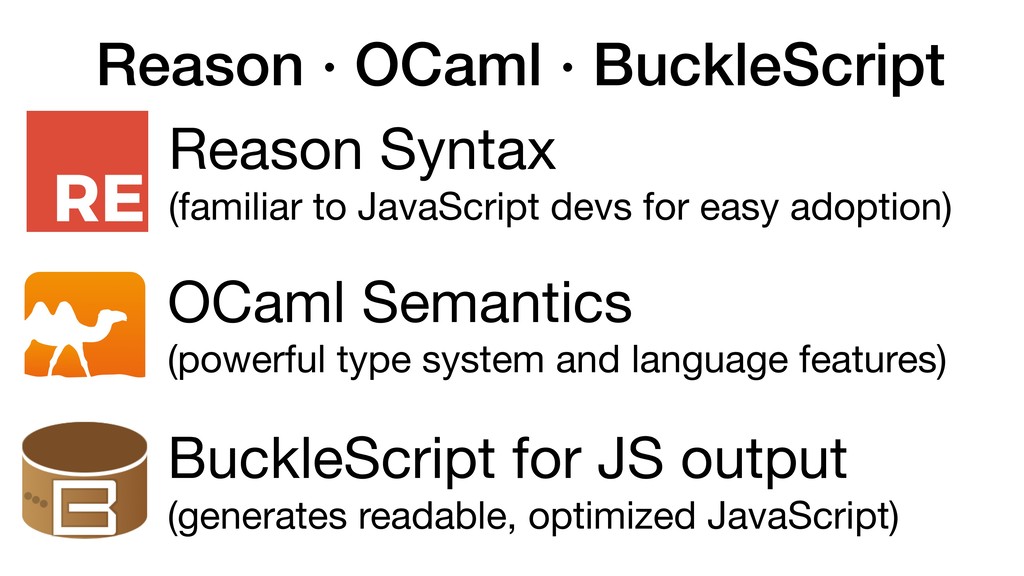Click the dark top of BuckleScript cylinder

[x=85, y=444]
